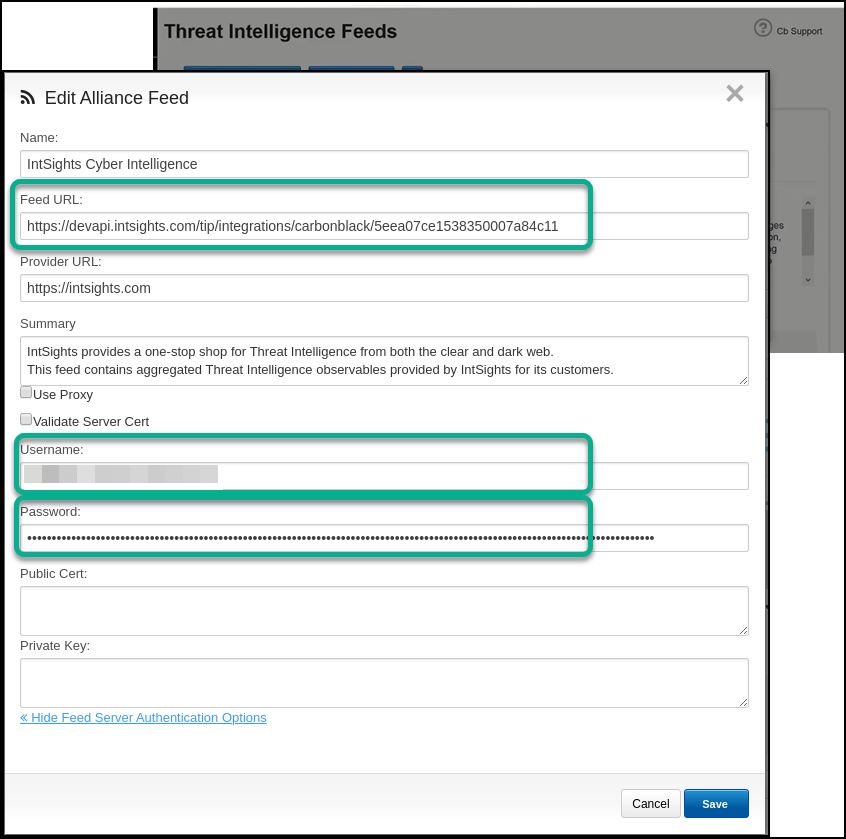Enable the Use Proxy checkbox

[26, 392]
